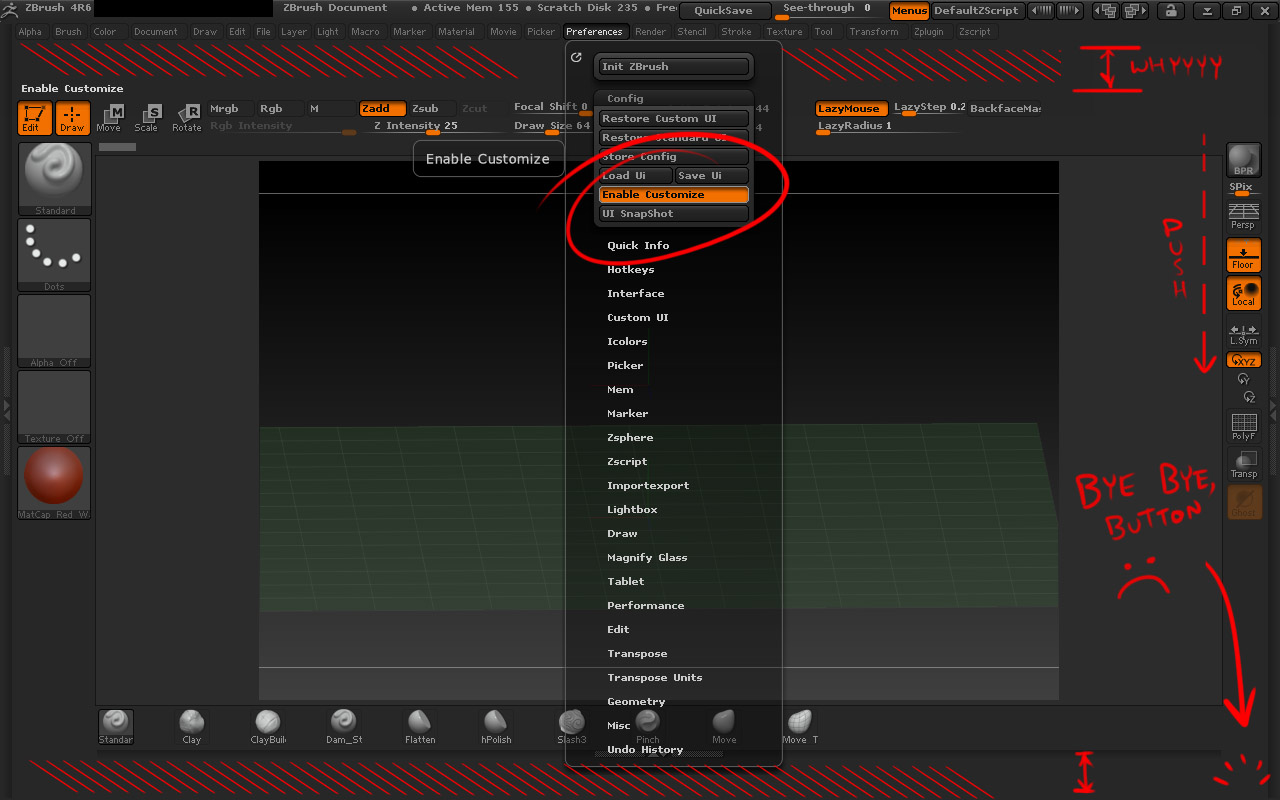Click the lock icon in title bar
Image resolution: width=1280 pixels, height=800 pixels.
coord(1169,11)
